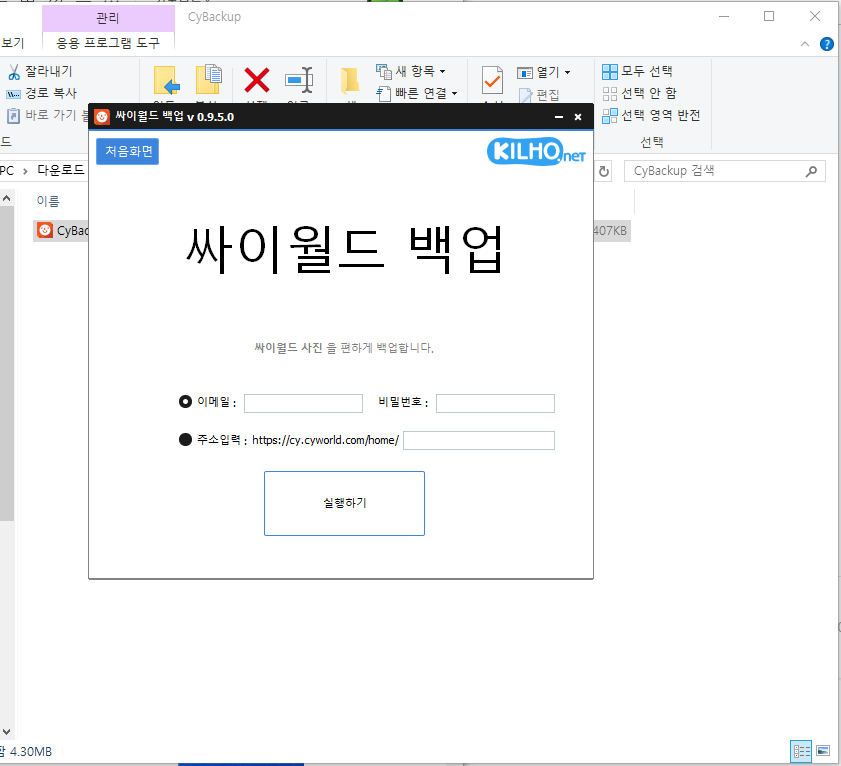Select the CyBackup file in the list

click(x=62, y=231)
